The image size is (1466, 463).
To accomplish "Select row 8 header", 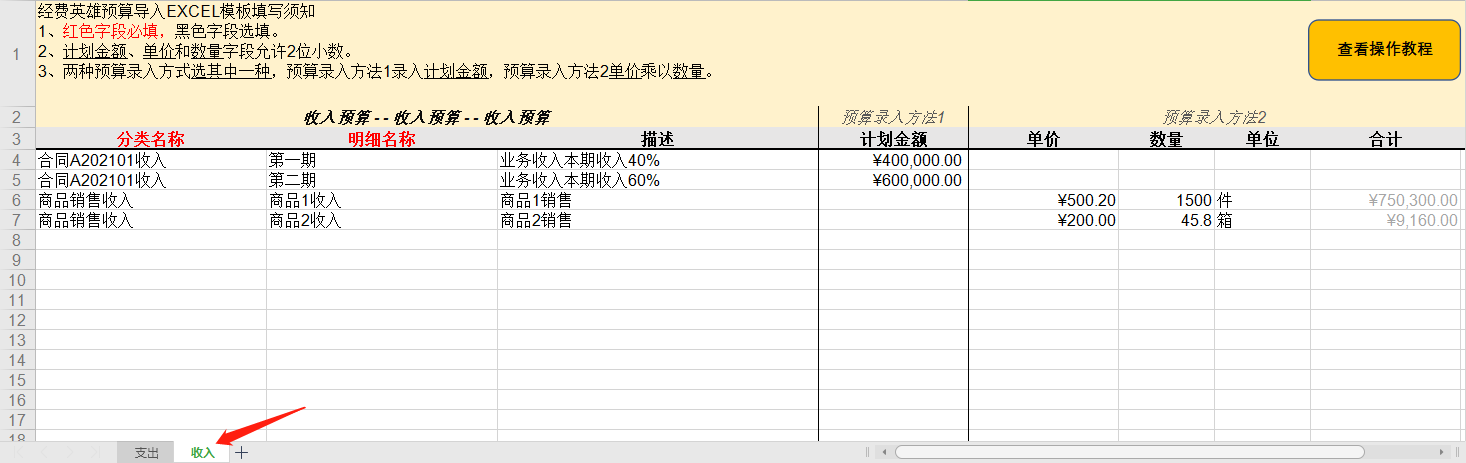I will [x=16, y=240].
